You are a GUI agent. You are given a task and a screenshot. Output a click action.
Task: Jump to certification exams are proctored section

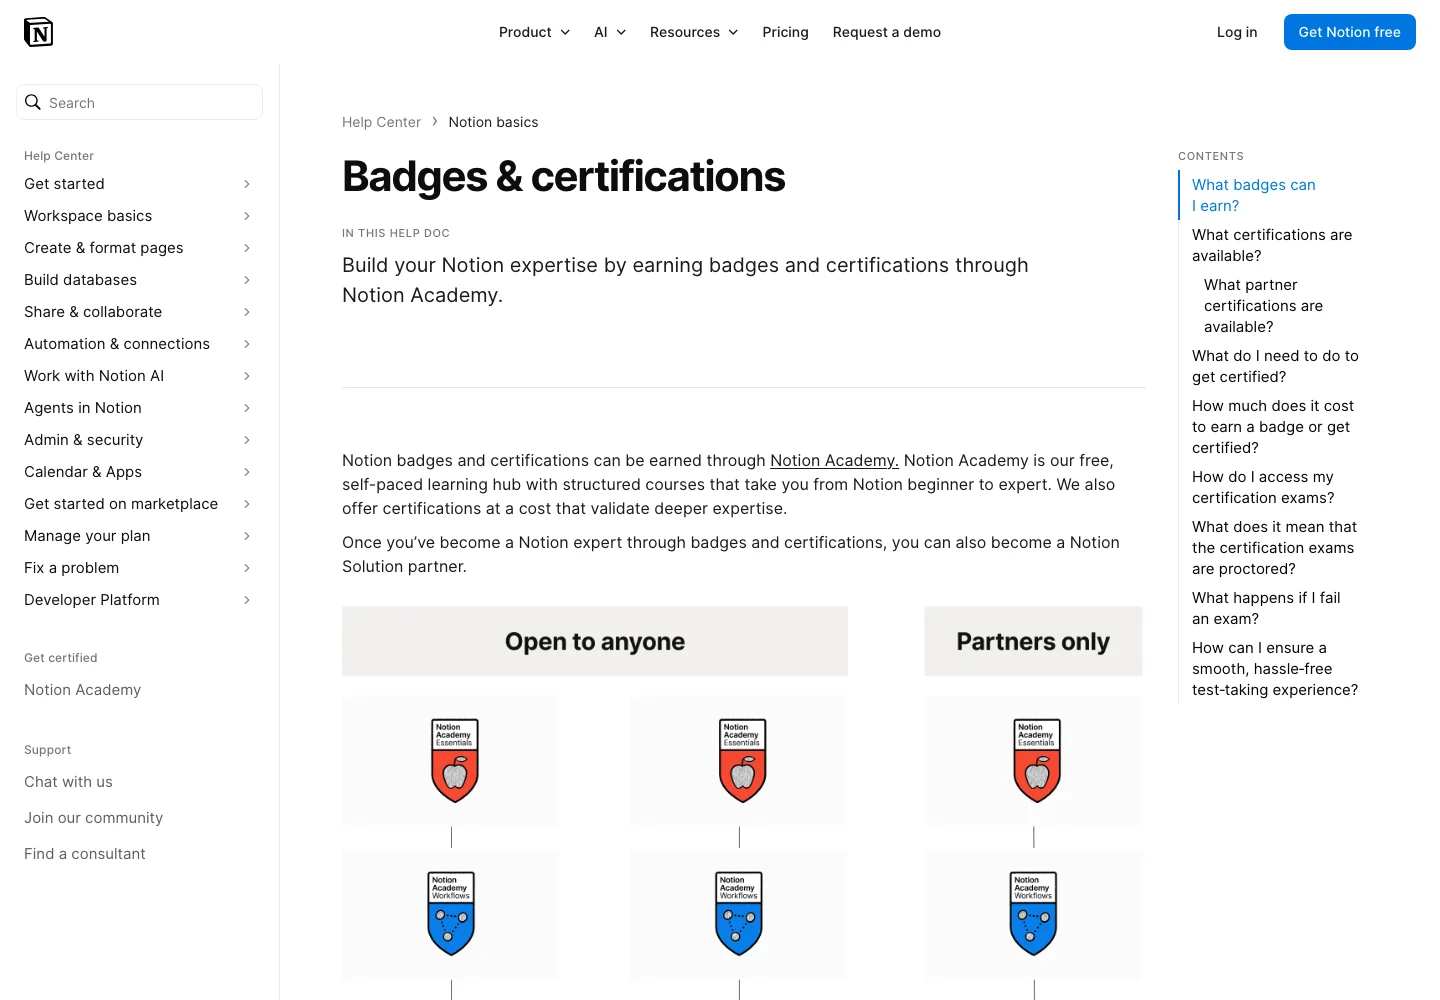pyautogui.click(x=1274, y=548)
